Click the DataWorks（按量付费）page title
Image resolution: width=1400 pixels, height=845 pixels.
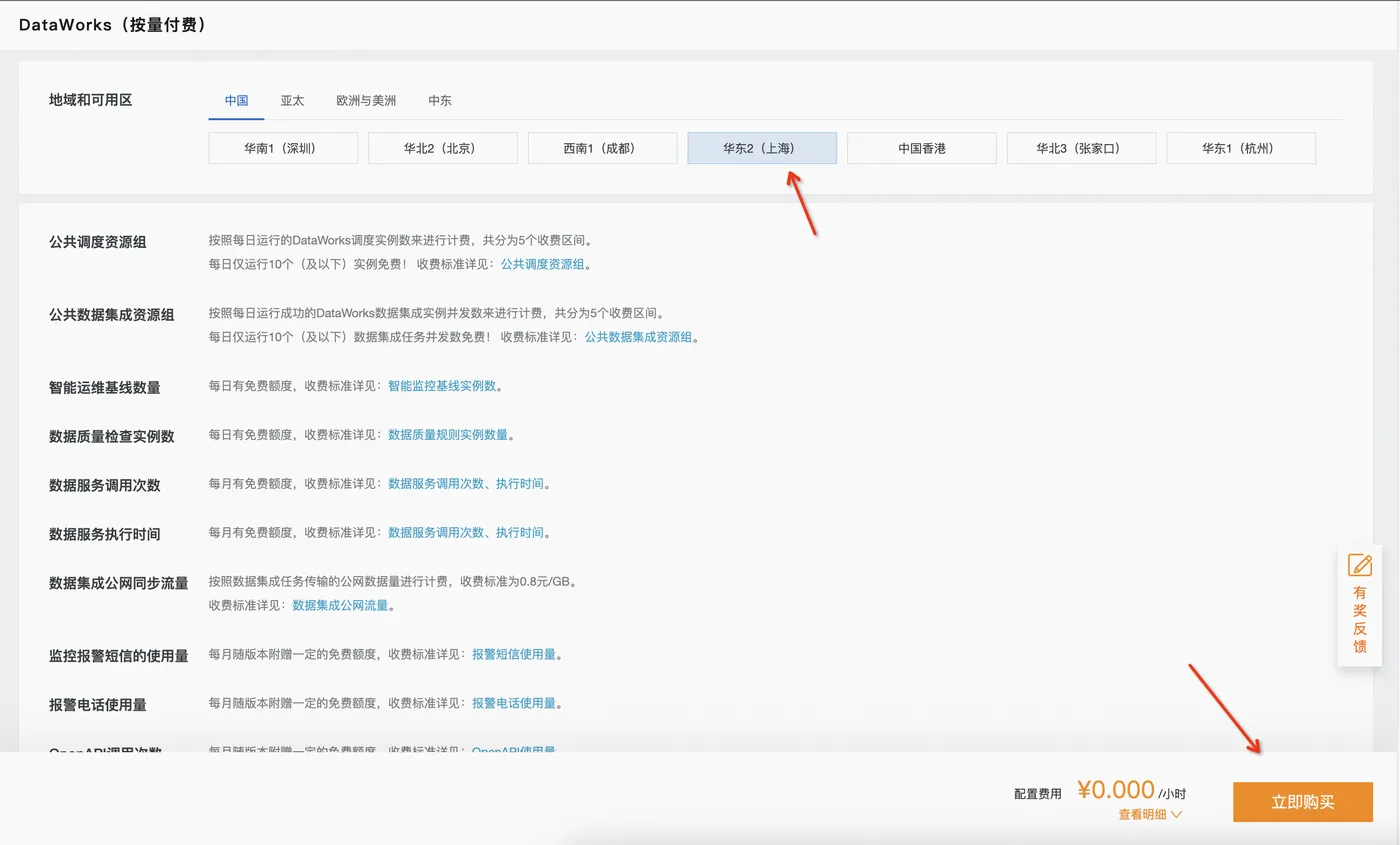(x=115, y=25)
